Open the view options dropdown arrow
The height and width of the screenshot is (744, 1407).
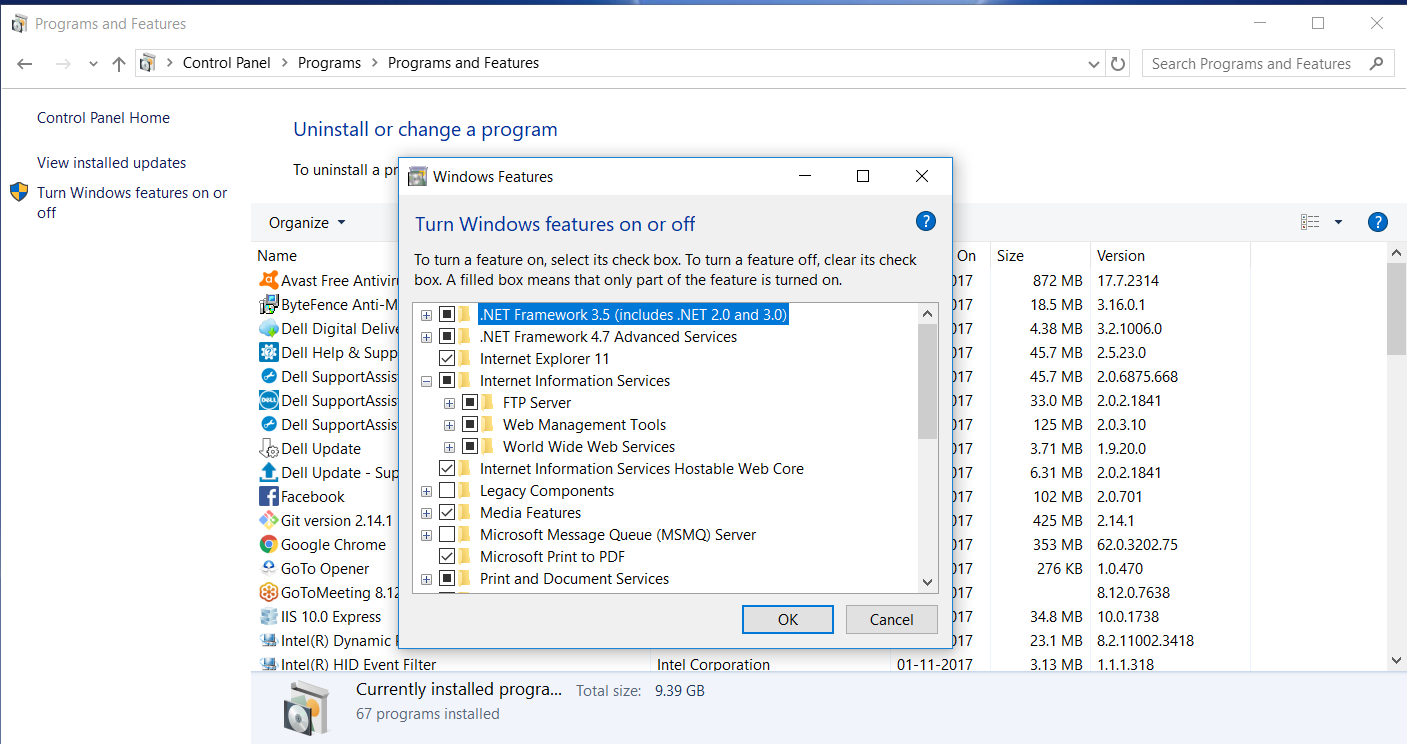coord(1338,222)
